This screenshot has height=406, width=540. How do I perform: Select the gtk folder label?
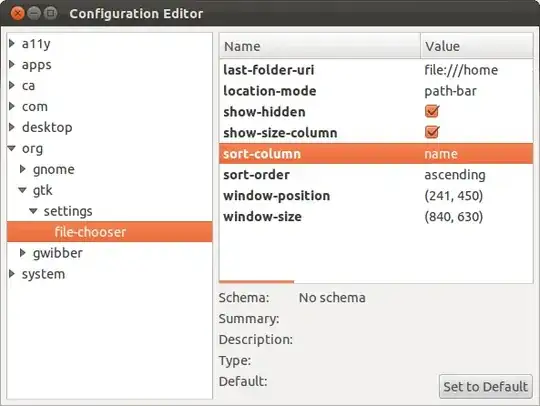point(43,190)
